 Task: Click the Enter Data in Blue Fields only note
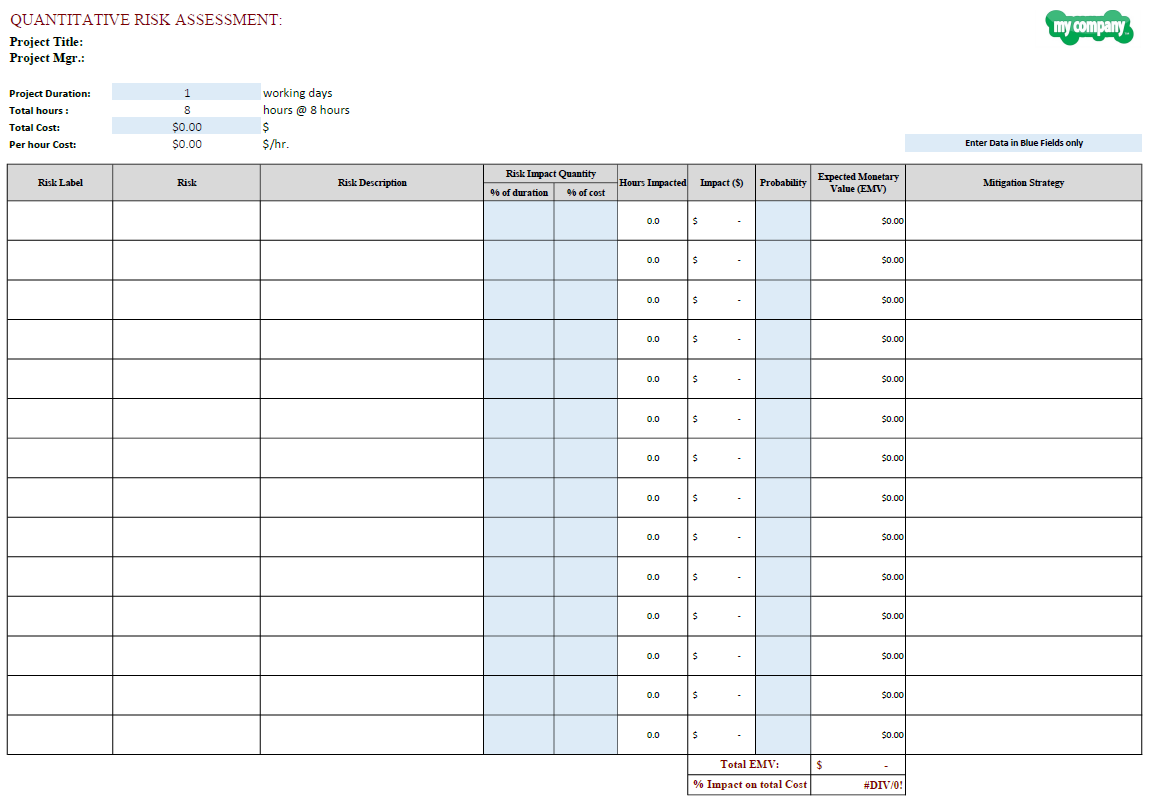(x=1023, y=142)
